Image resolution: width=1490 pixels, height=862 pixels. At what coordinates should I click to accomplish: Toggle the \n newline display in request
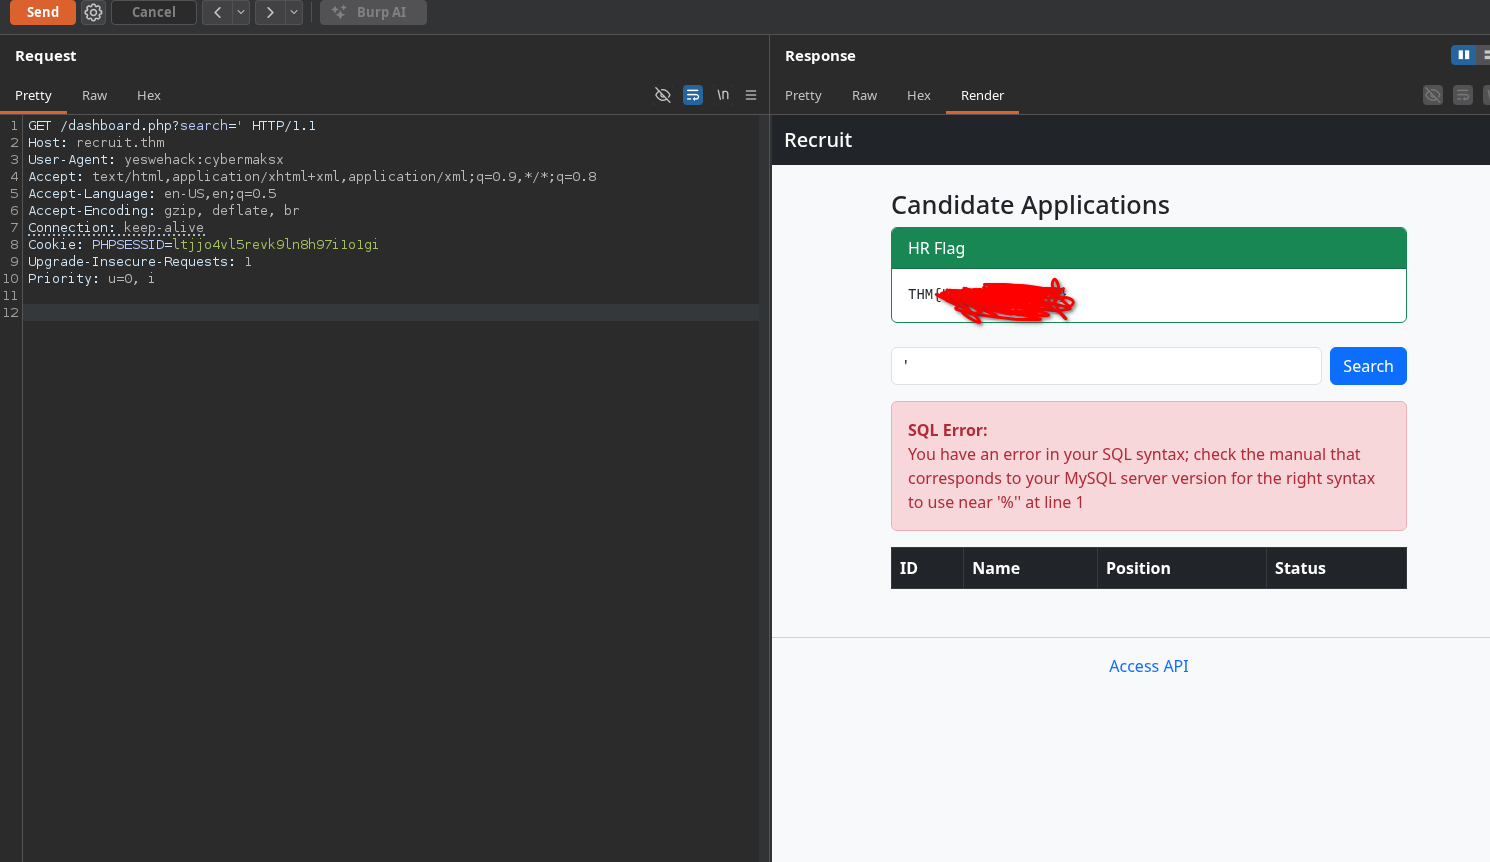point(723,95)
